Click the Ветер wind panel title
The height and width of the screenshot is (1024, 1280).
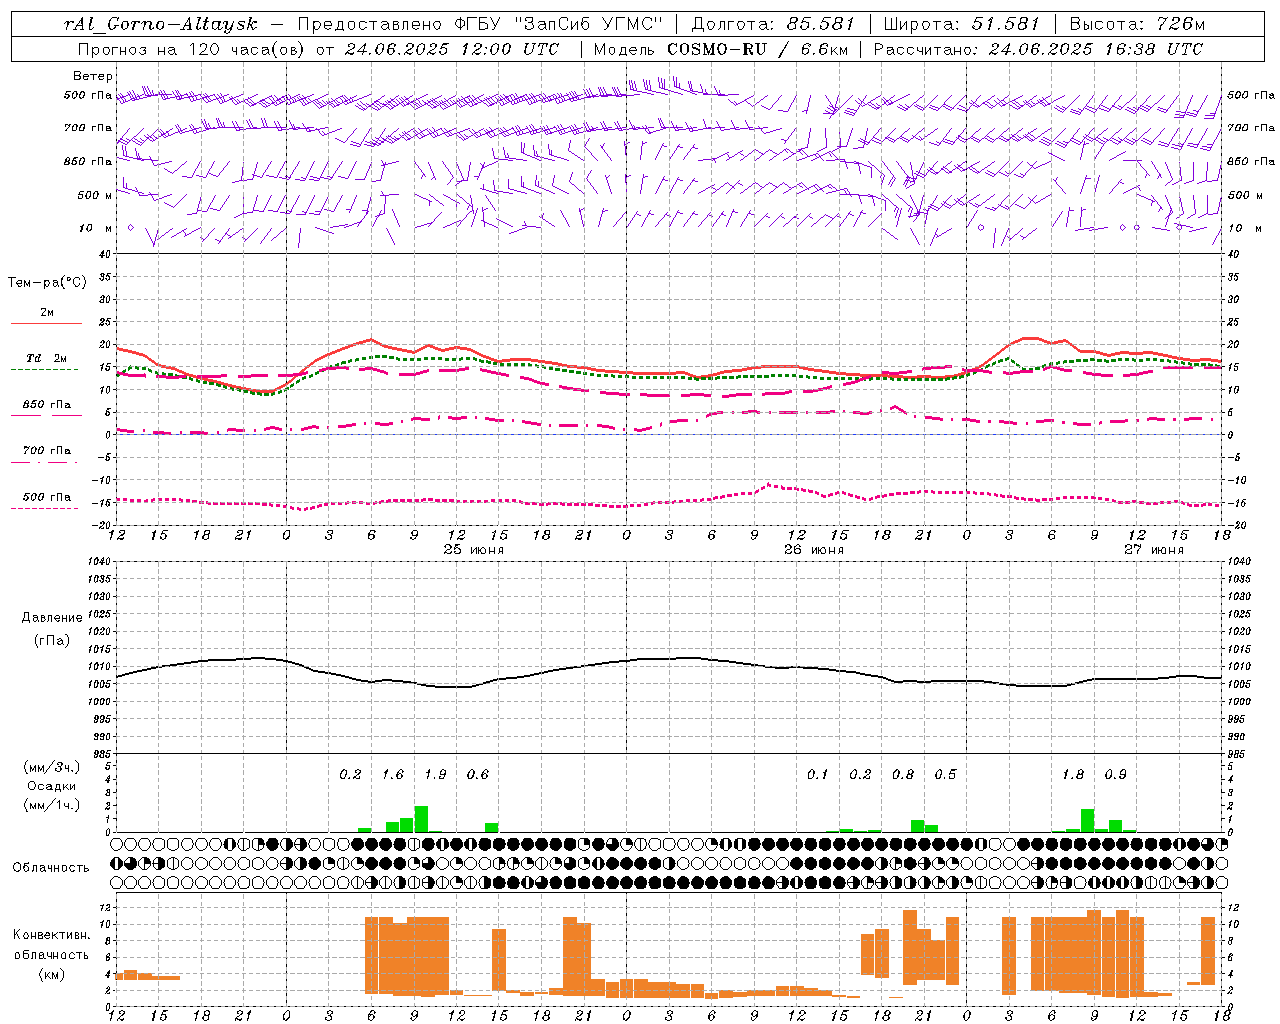(x=92, y=76)
